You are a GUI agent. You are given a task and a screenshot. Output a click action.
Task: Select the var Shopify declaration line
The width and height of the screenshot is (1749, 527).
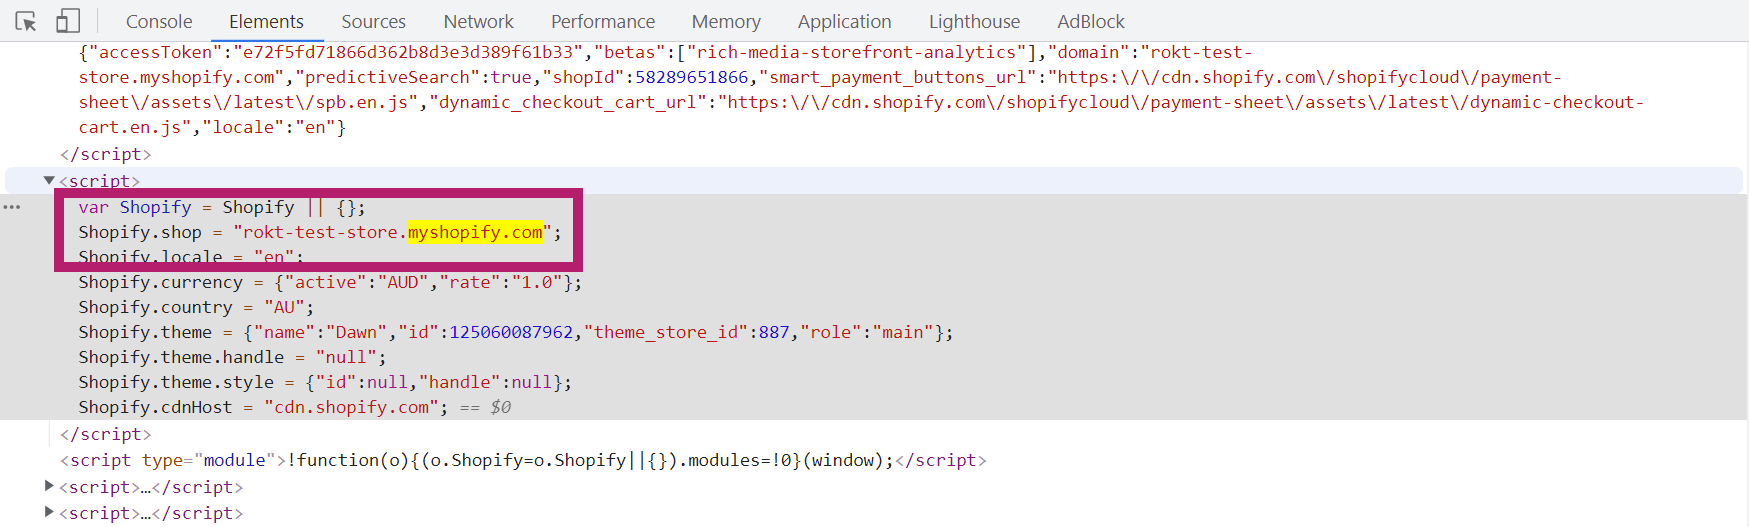point(222,207)
